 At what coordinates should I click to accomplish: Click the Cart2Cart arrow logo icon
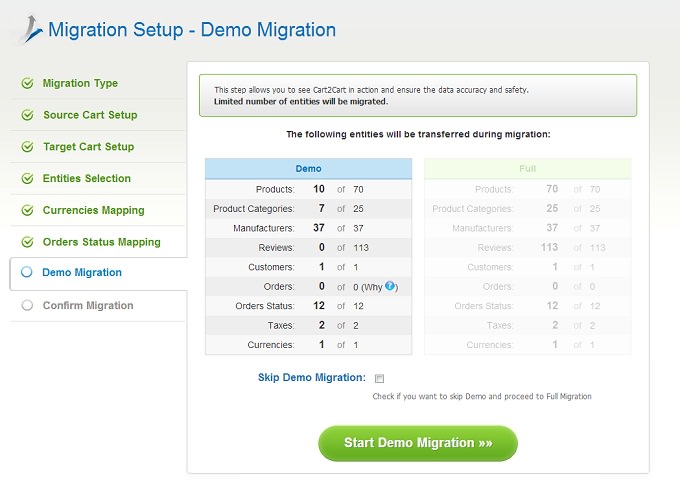(30, 30)
